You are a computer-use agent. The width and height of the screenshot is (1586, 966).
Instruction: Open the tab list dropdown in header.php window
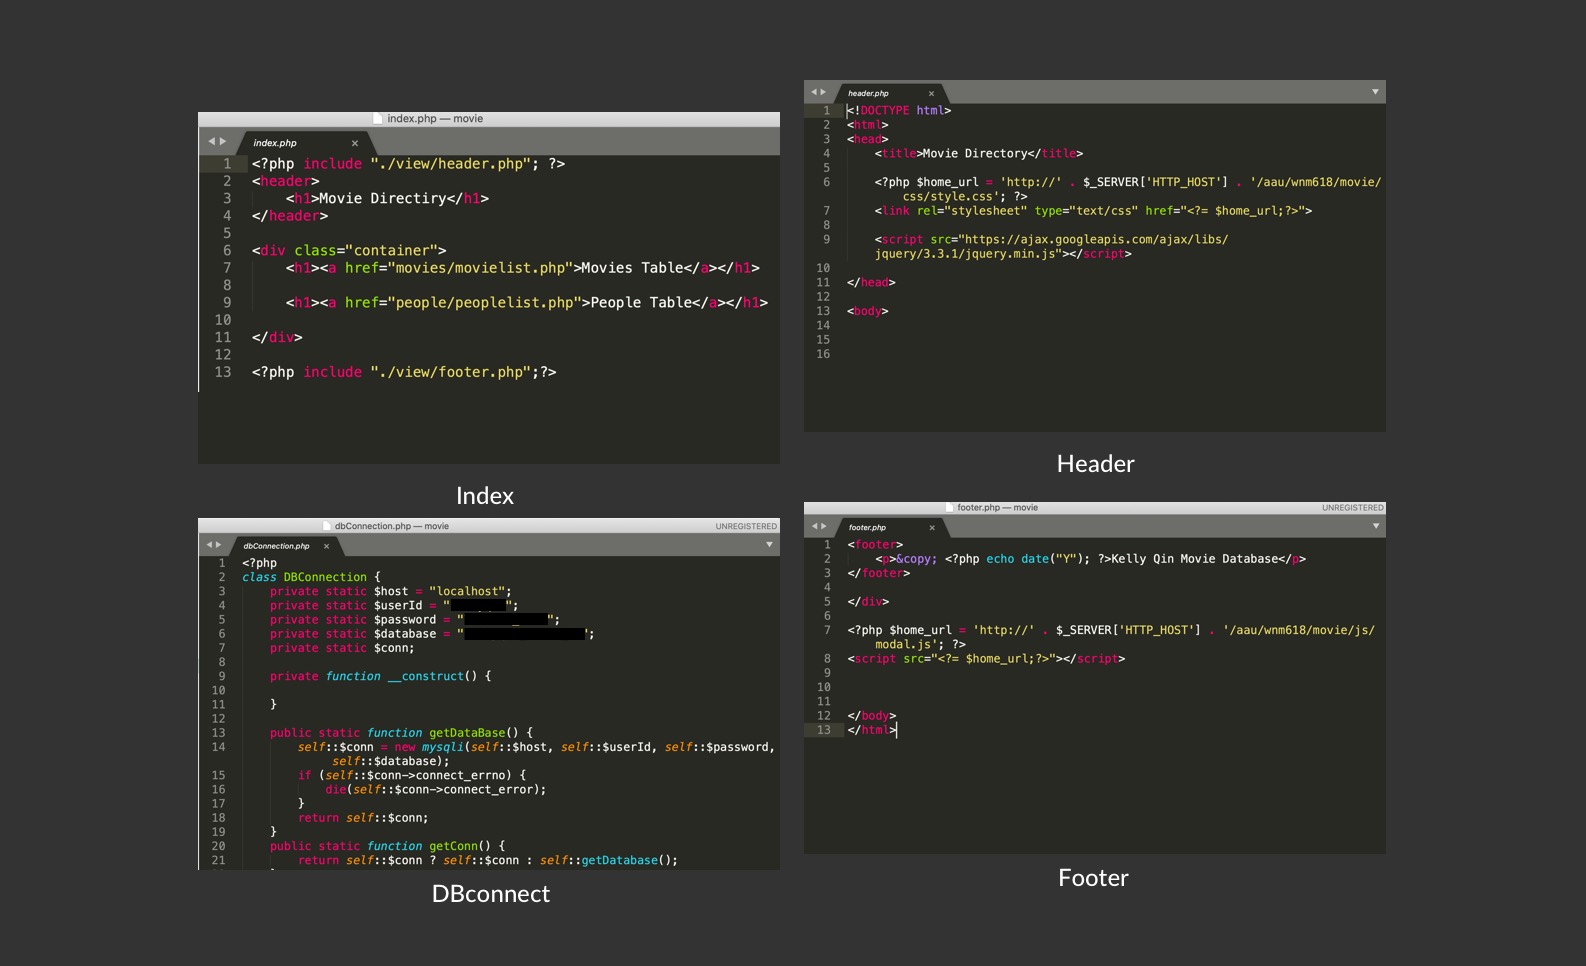[x=1375, y=92]
